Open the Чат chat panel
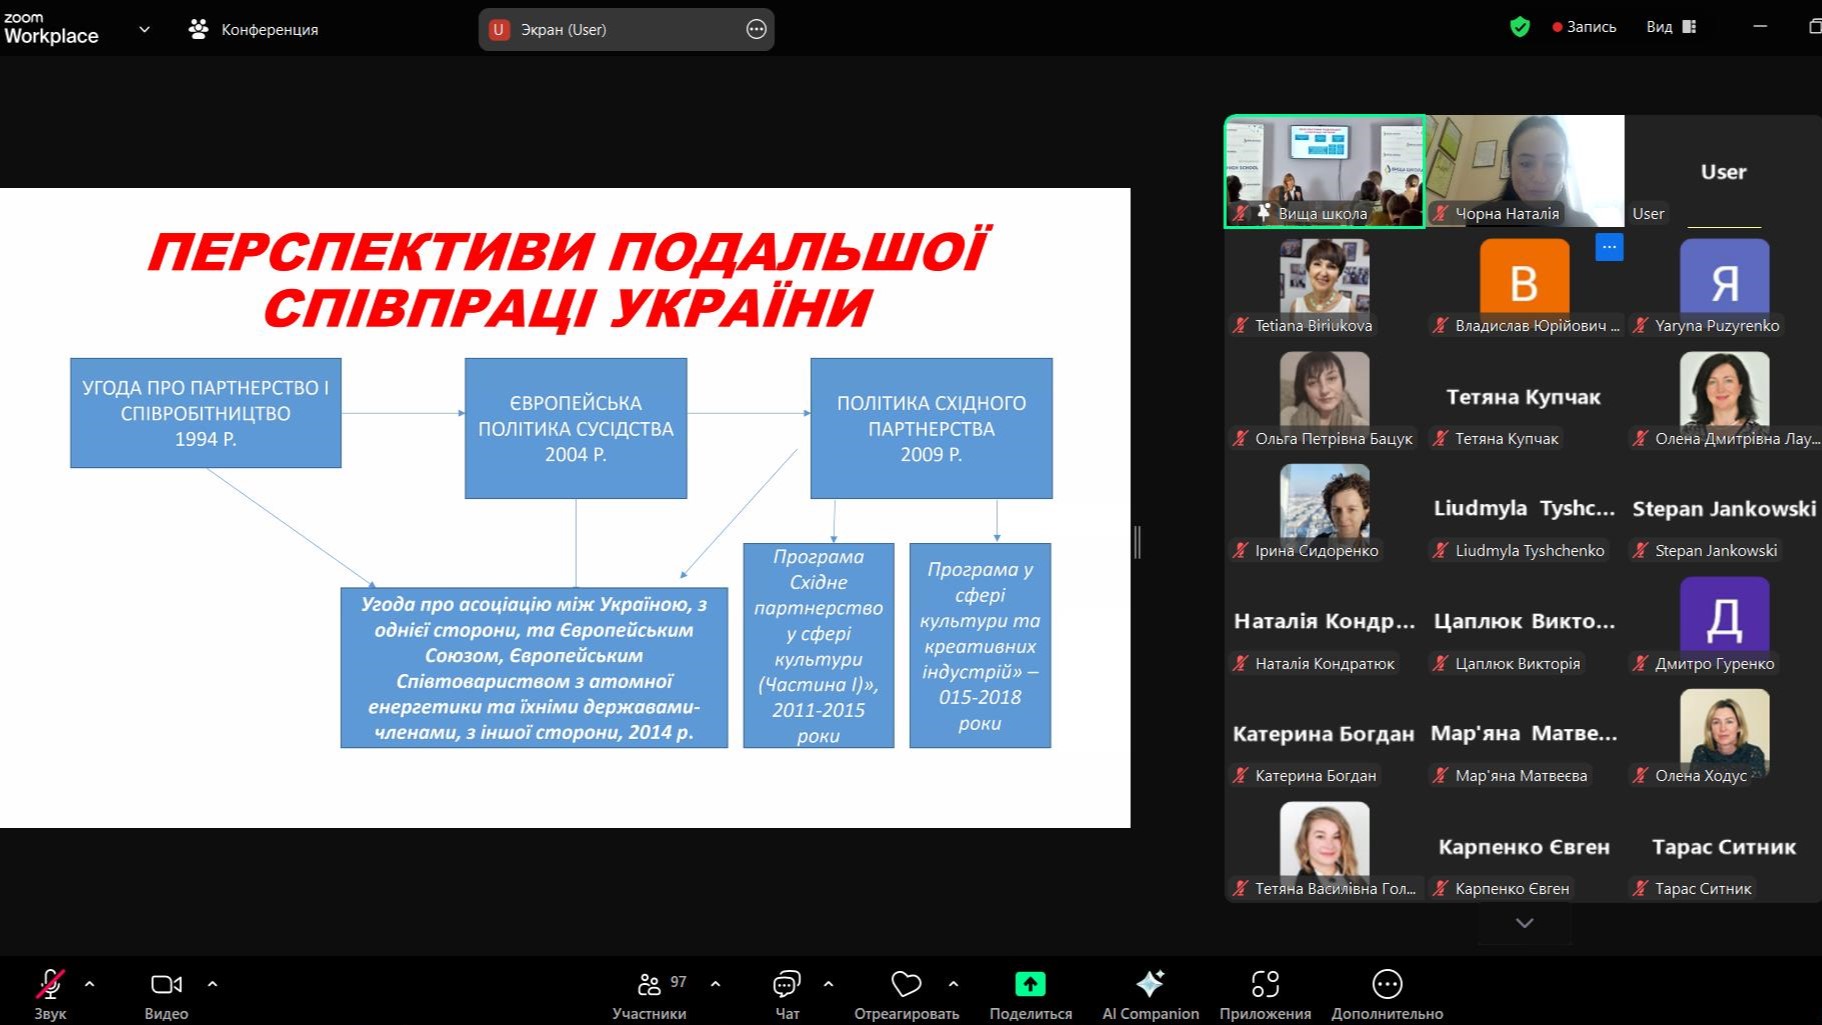This screenshot has height=1025, width=1822. point(787,985)
